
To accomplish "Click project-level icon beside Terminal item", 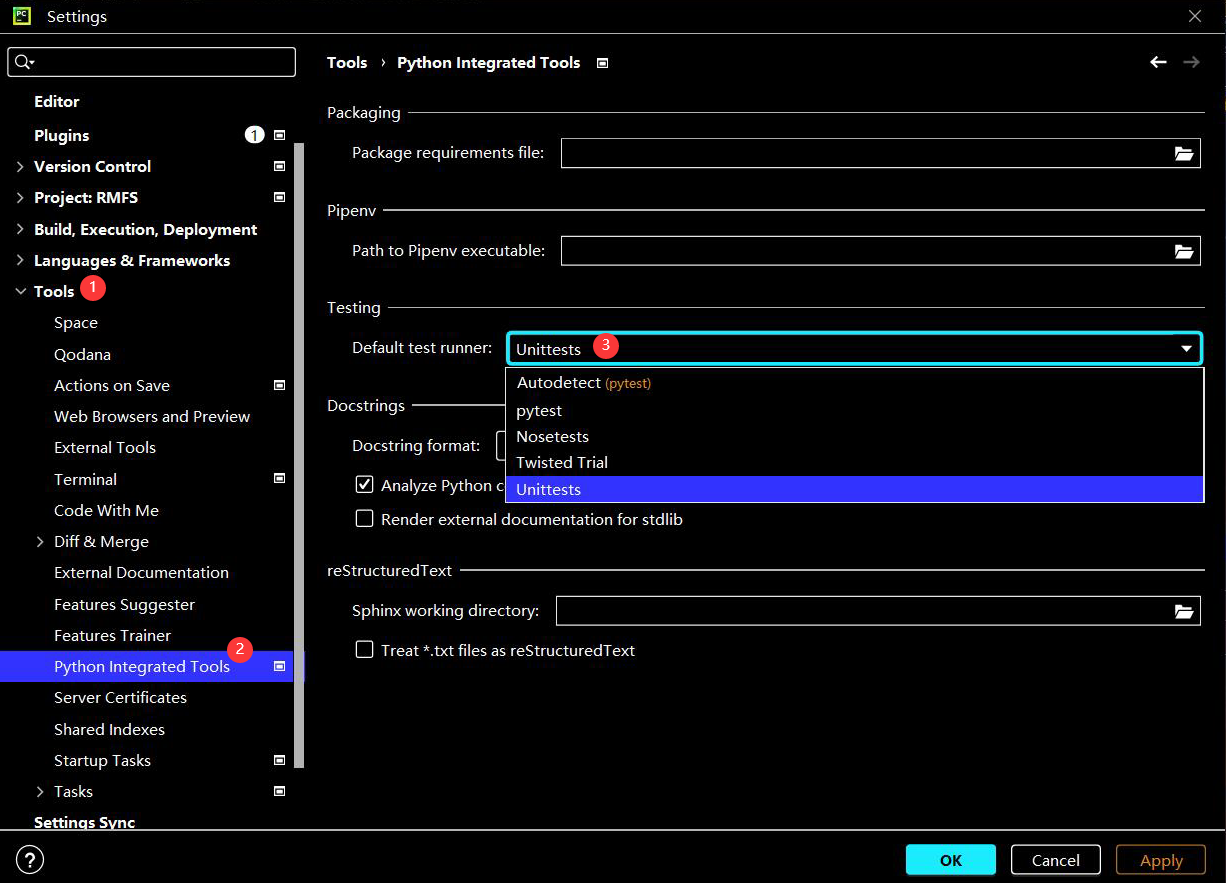I will (280, 479).
